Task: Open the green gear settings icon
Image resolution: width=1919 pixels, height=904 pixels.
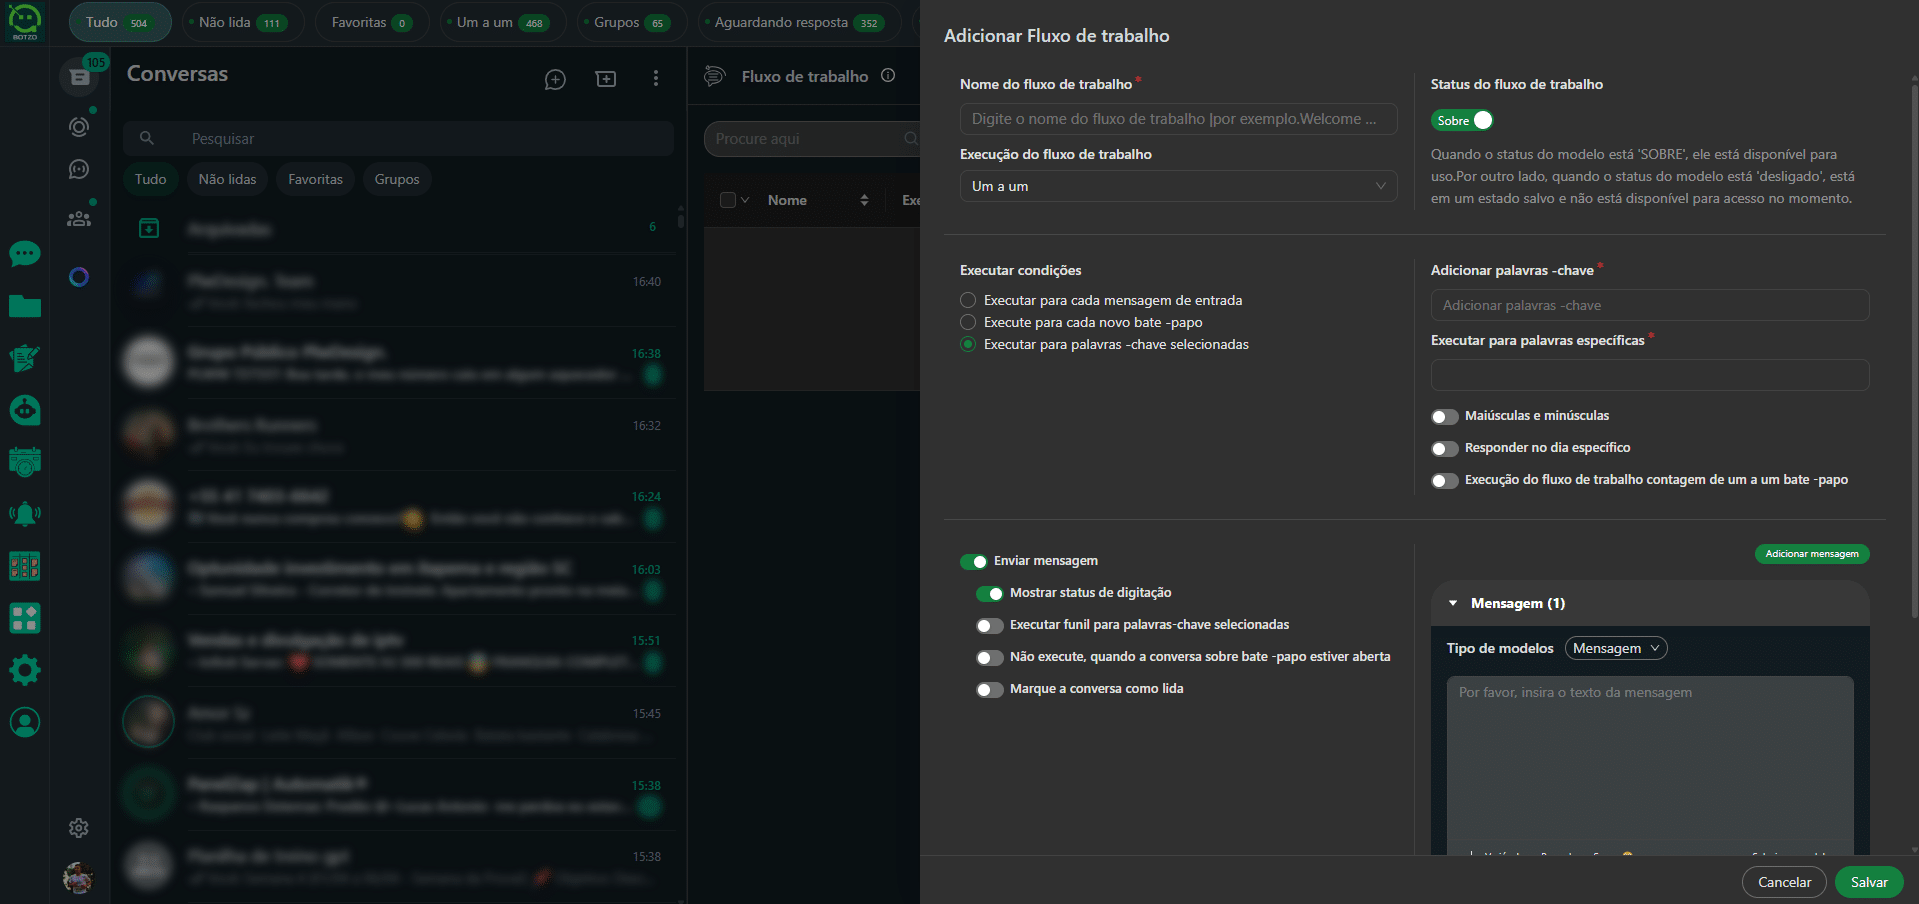Action: pyautogui.click(x=25, y=670)
